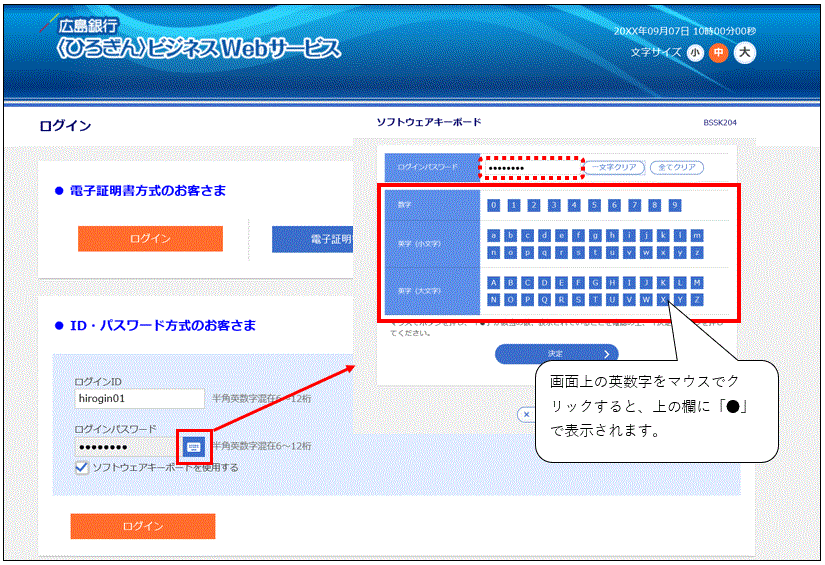Click the 広島銀行 logo in header

(87, 25)
